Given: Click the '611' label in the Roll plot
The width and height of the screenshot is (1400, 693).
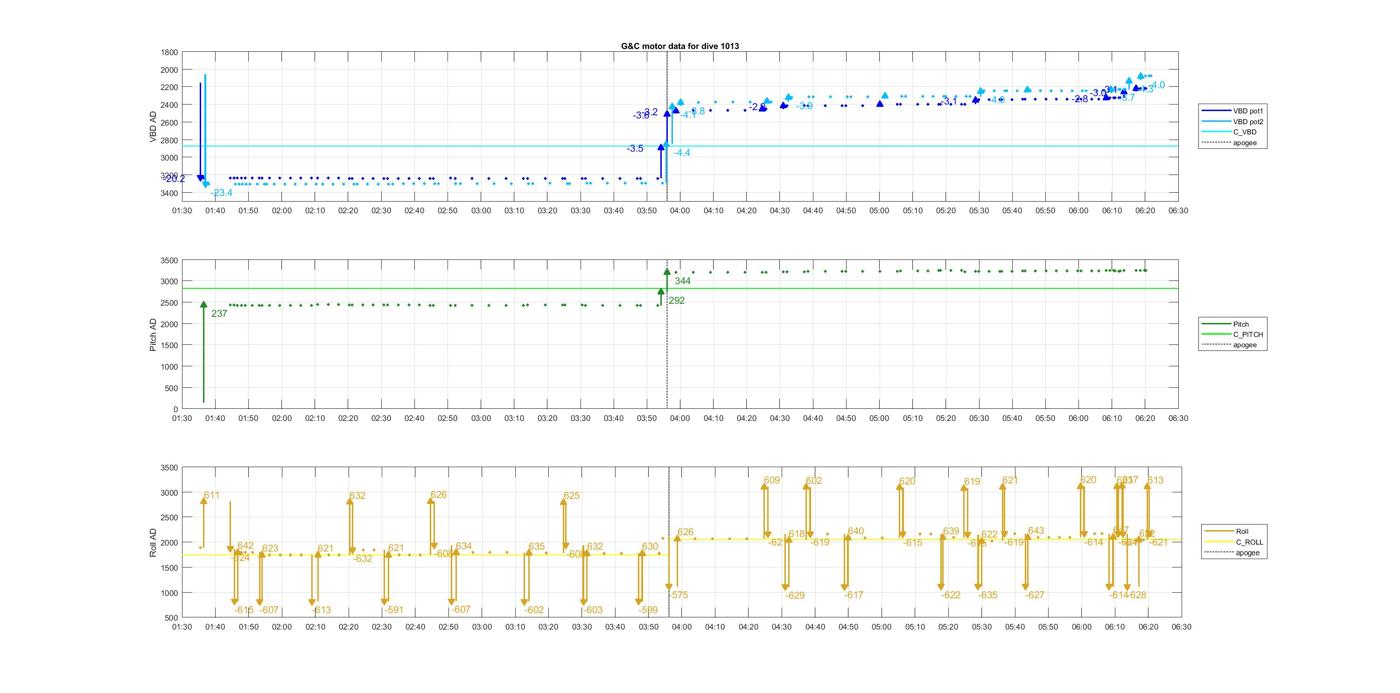Looking at the screenshot, I should pyautogui.click(x=211, y=495).
